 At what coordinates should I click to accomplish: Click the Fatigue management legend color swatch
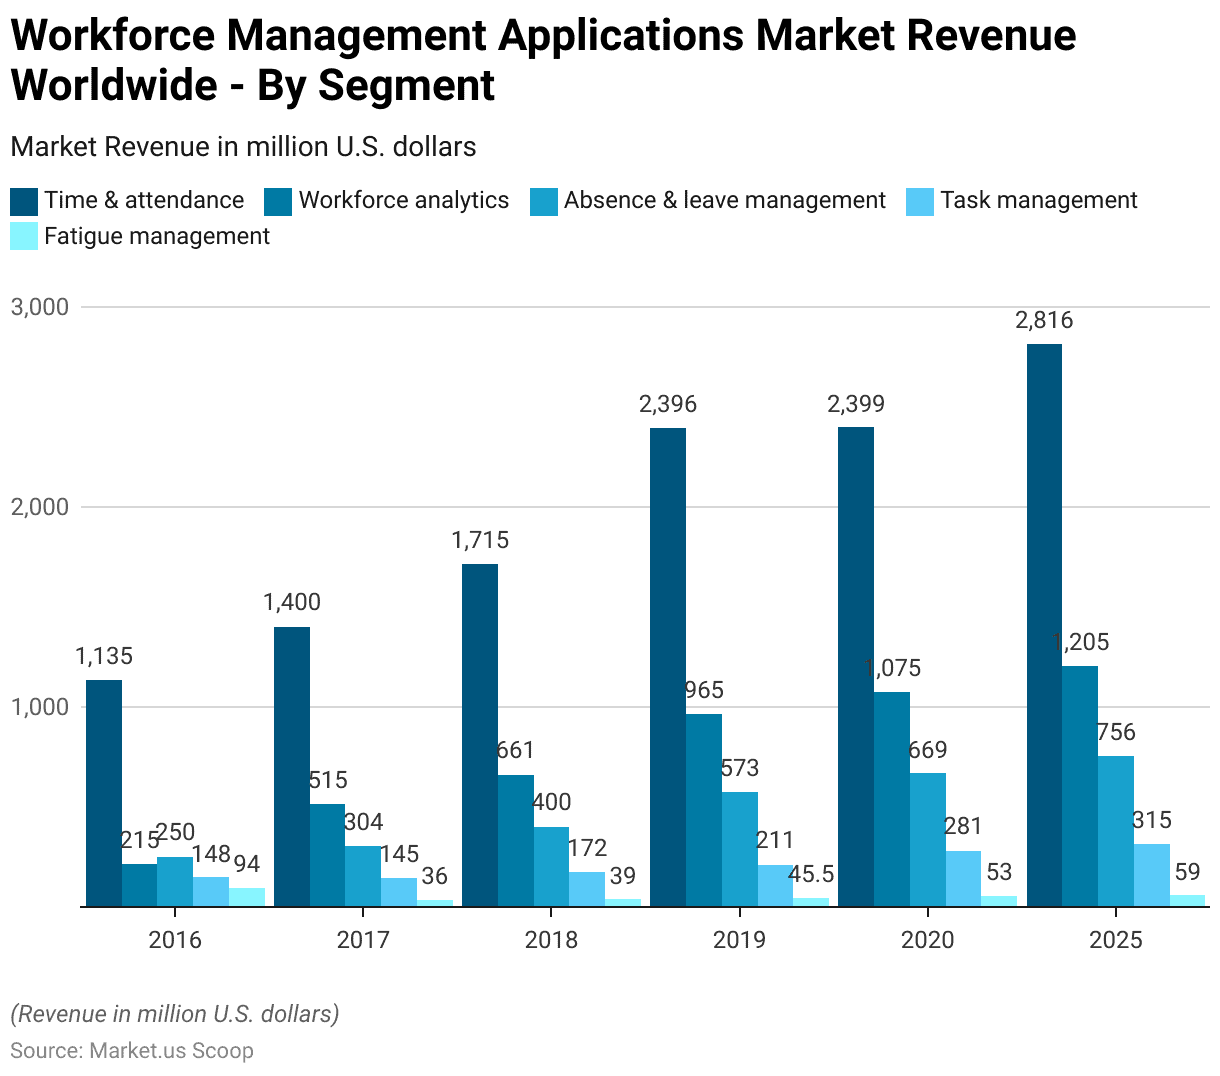pos(24,237)
